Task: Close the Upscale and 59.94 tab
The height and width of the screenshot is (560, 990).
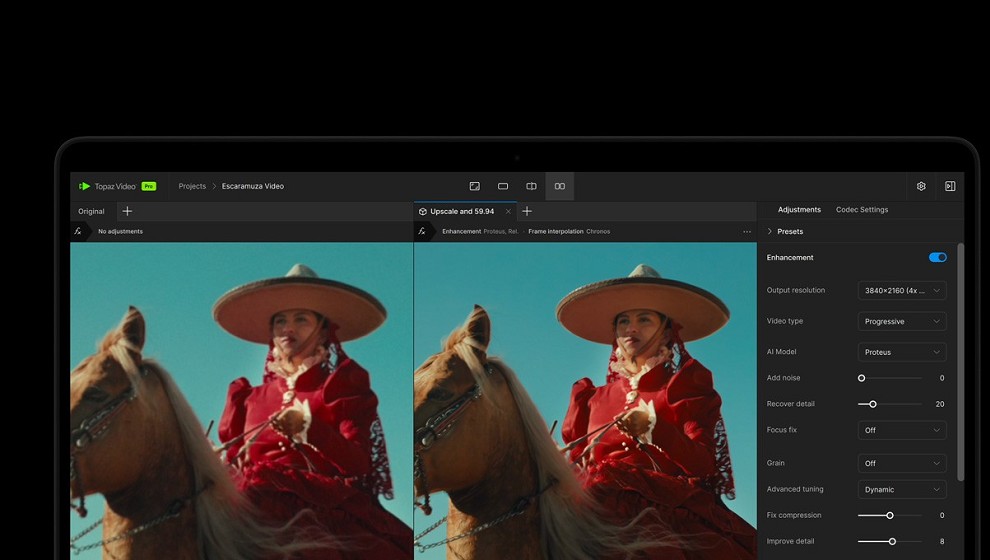Action: click(x=508, y=211)
